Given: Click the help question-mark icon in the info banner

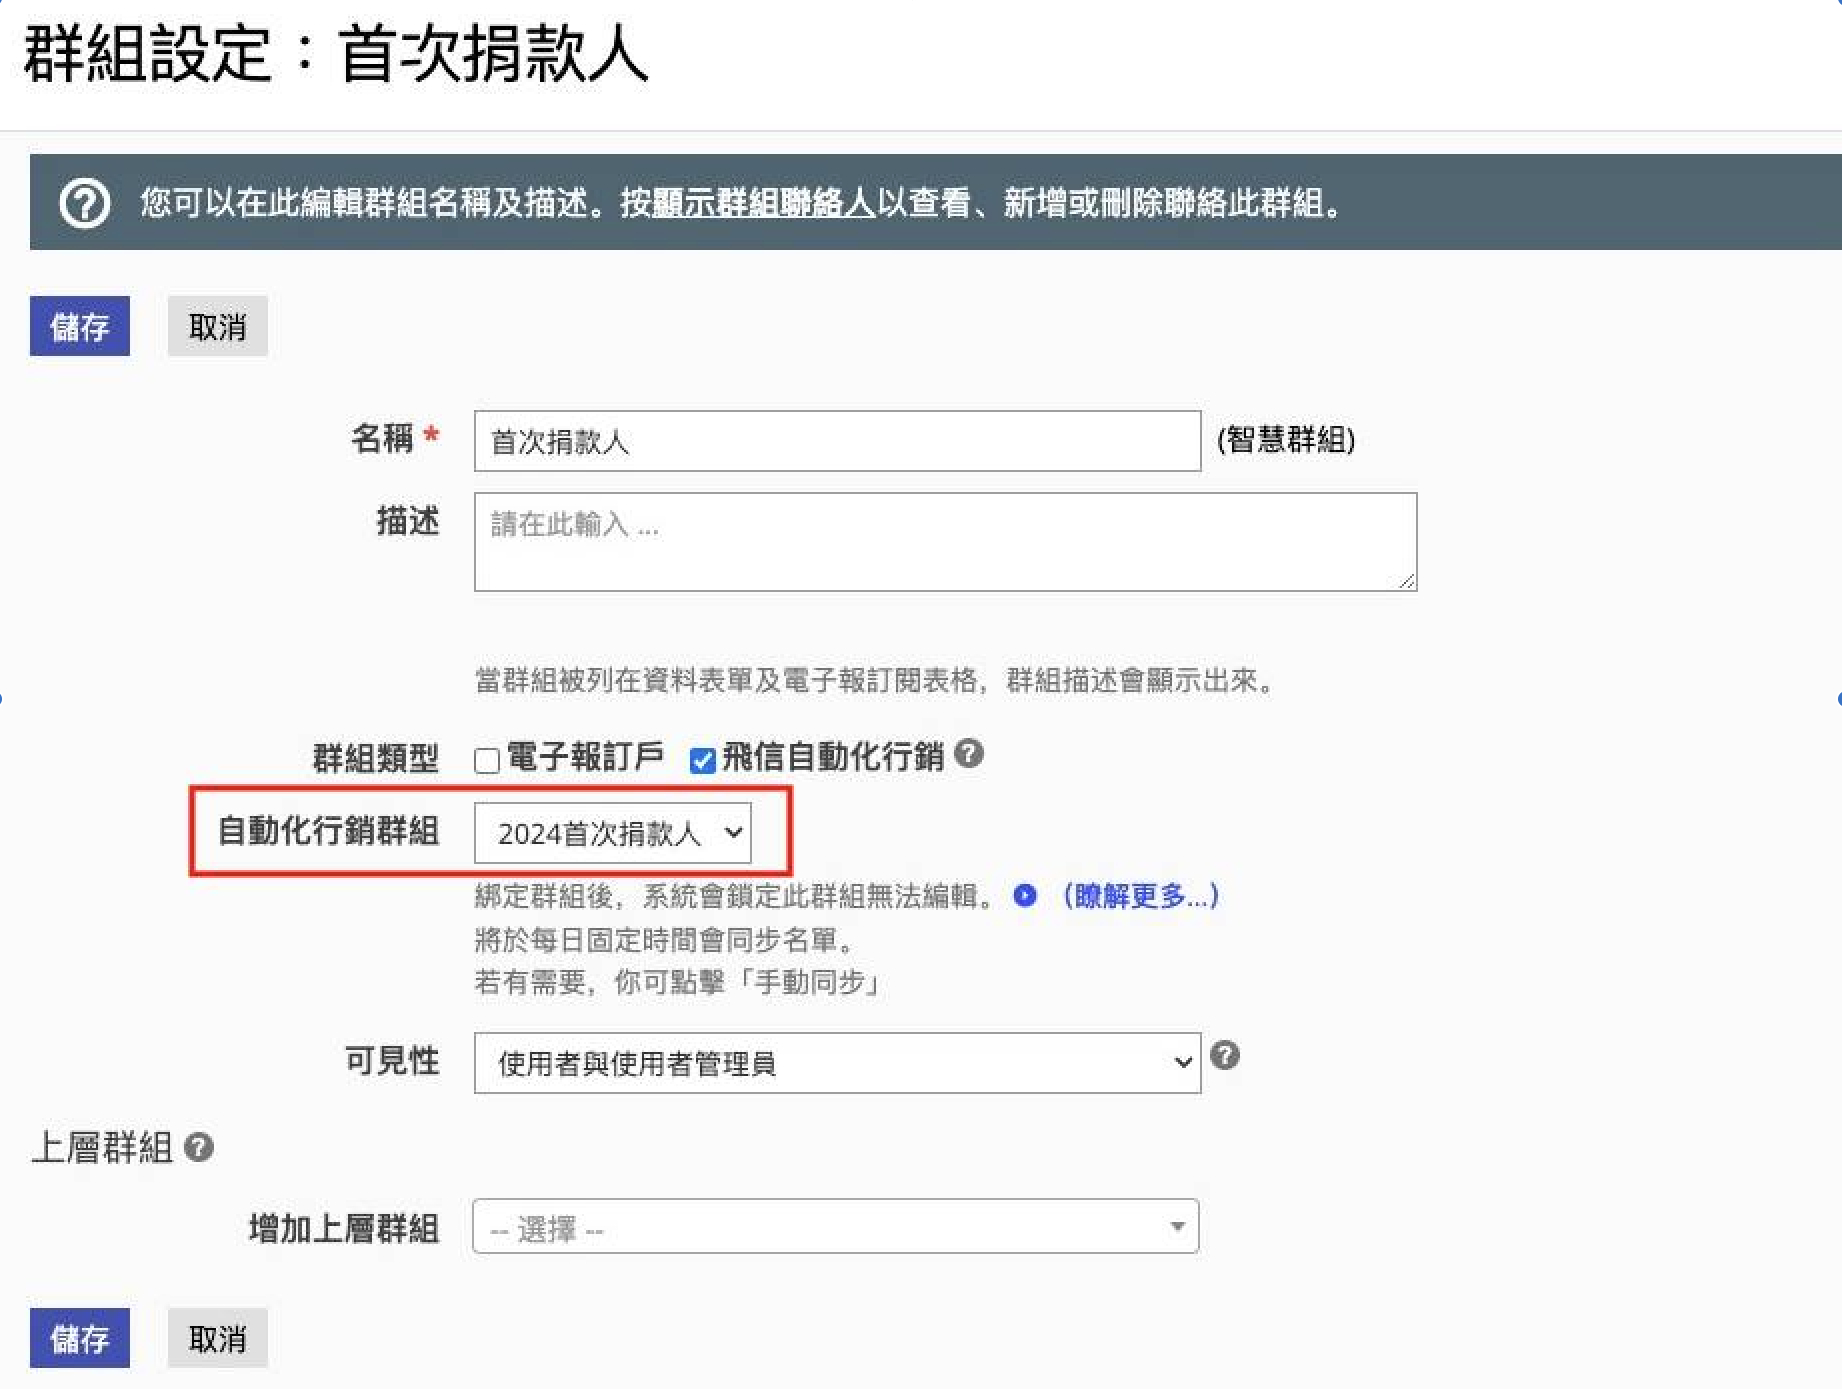Looking at the screenshot, I should 85,204.
